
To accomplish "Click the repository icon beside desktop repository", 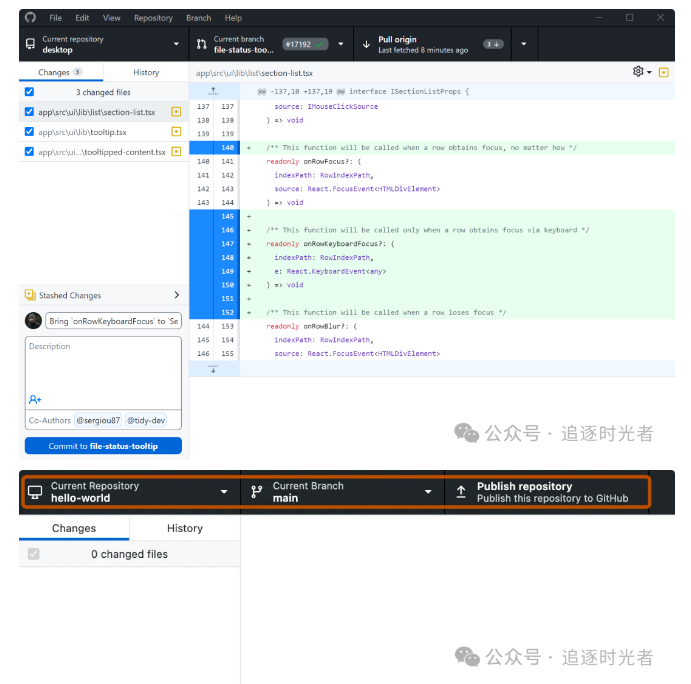I will coord(30,44).
